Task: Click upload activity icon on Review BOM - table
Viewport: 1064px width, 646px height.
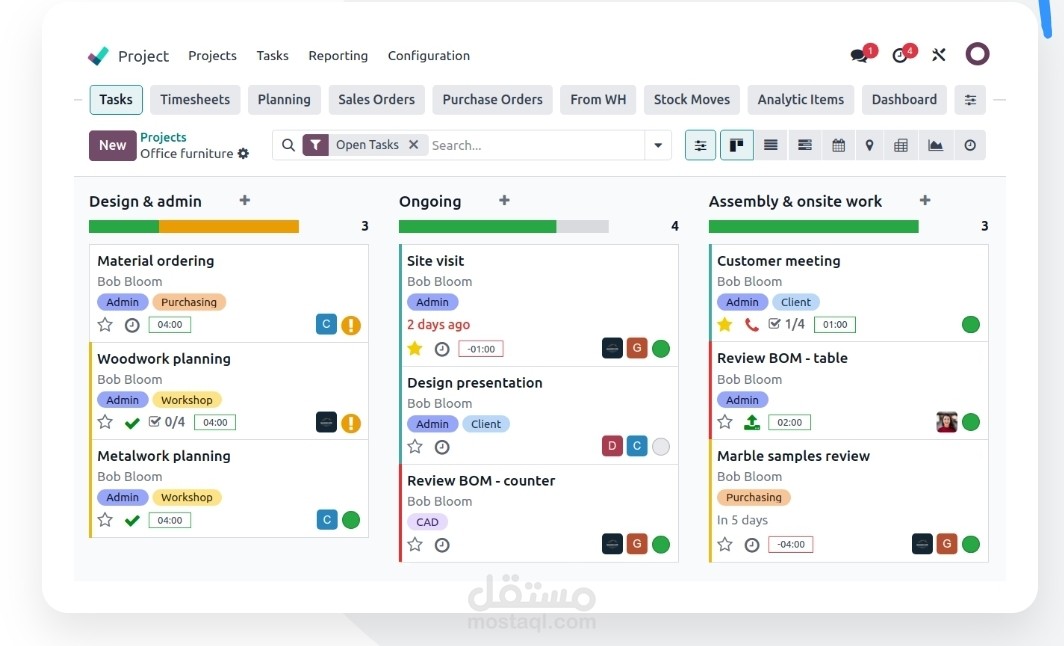Action: coord(752,422)
